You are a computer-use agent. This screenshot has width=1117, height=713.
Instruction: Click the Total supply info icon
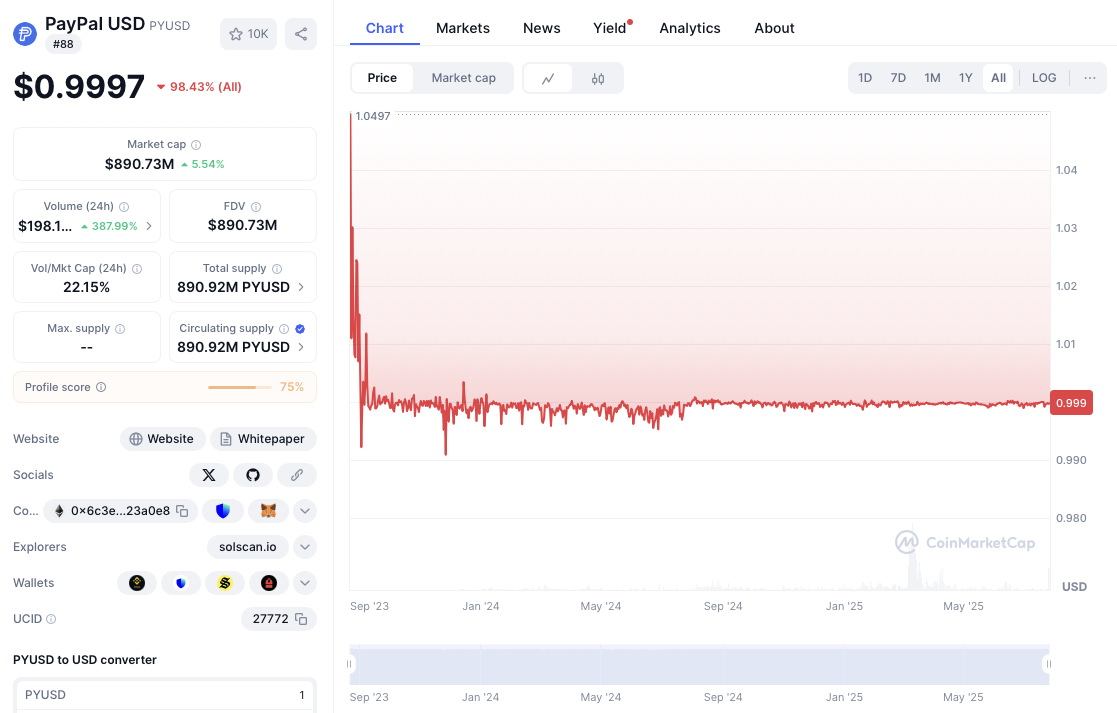pos(277,269)
